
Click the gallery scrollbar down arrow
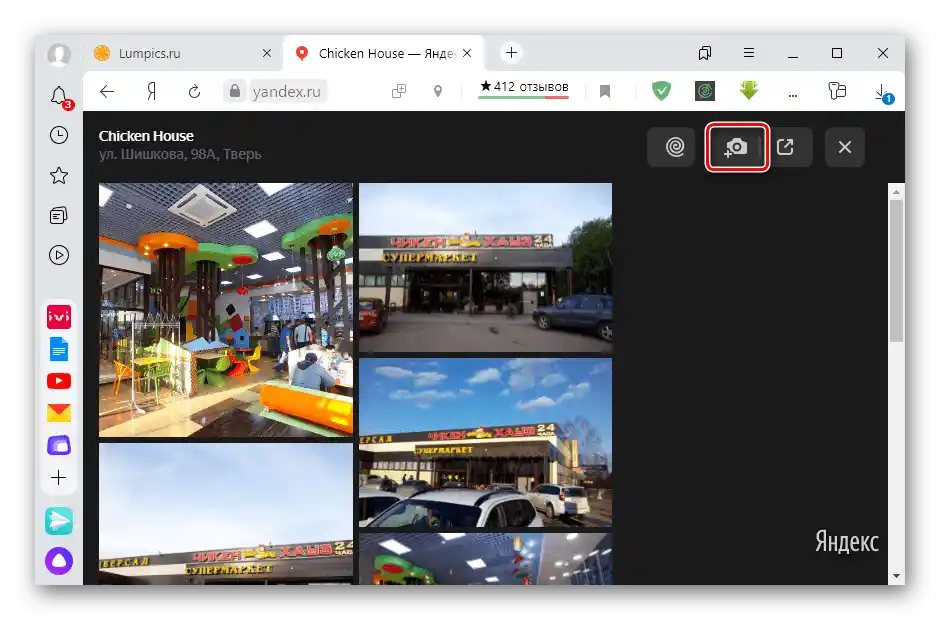click(896, 576)
